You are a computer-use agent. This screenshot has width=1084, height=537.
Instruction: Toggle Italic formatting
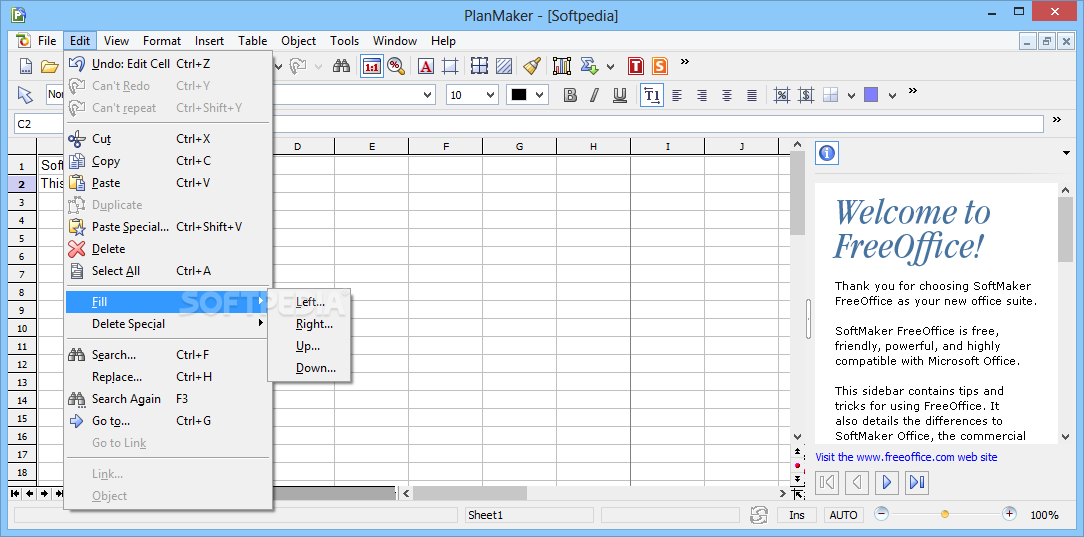pos(595,95)
